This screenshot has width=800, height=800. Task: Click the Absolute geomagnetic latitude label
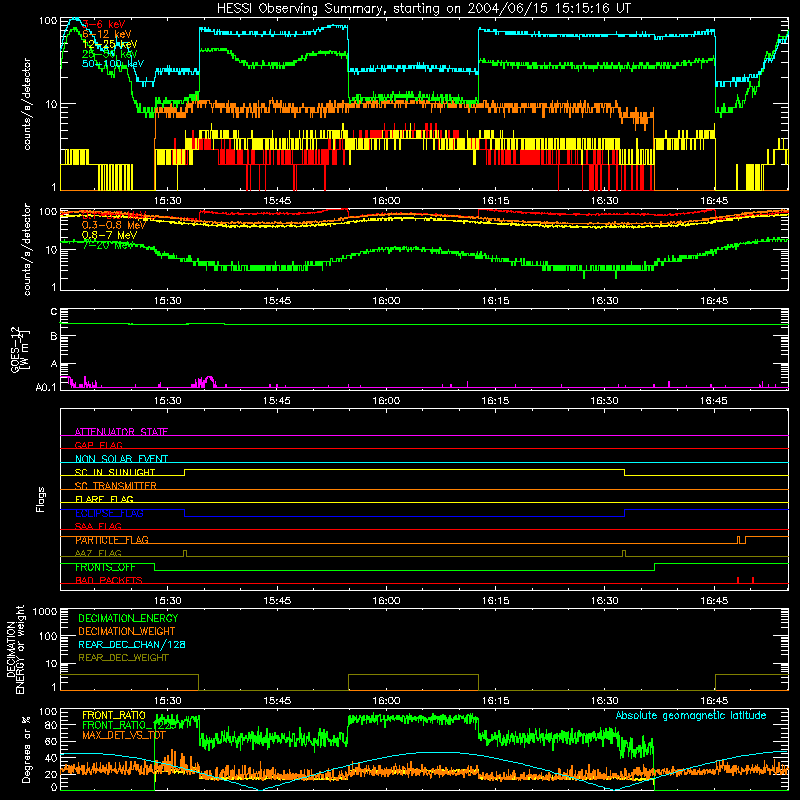pos(691,716)
